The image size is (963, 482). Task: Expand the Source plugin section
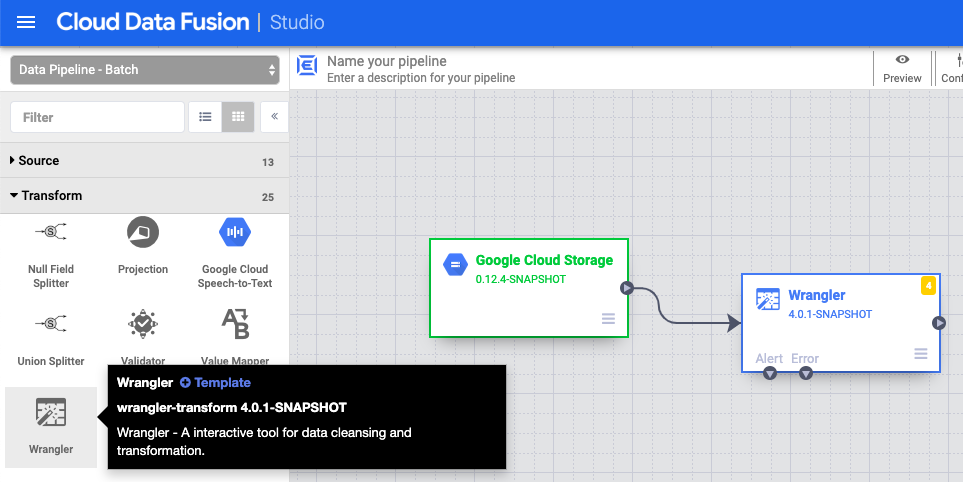pyautogui.click(x=40, y=161)
